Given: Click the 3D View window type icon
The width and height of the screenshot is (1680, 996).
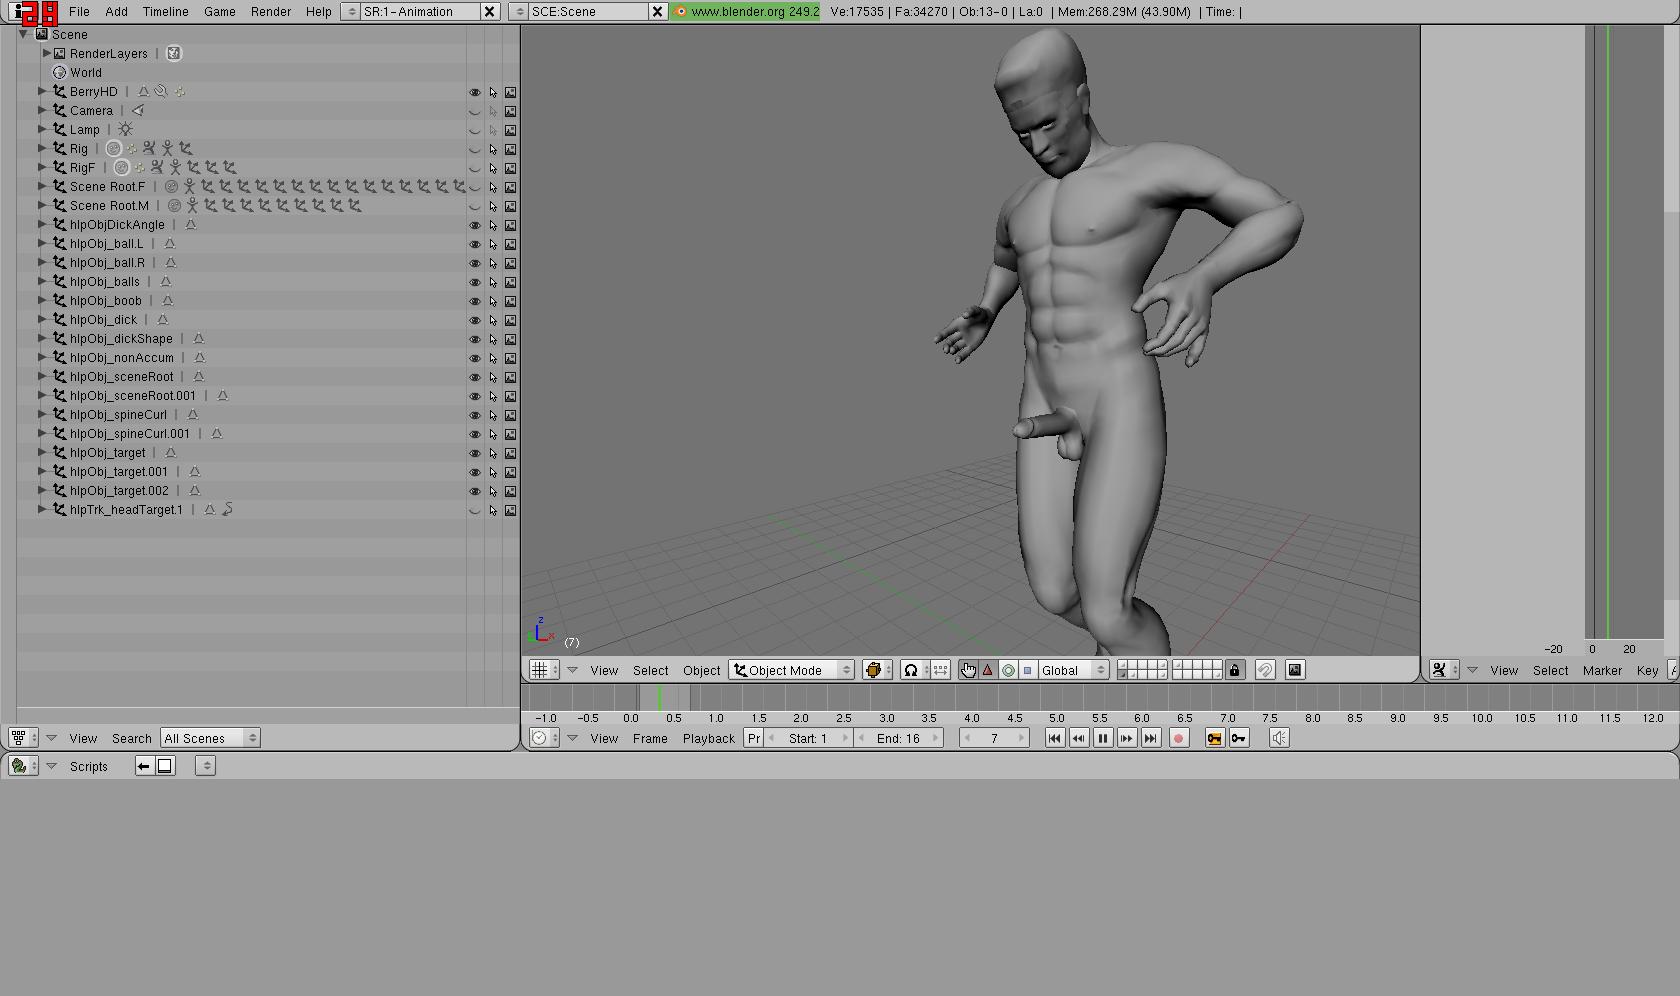Looking at the screenshot, I should pos(544,670).
